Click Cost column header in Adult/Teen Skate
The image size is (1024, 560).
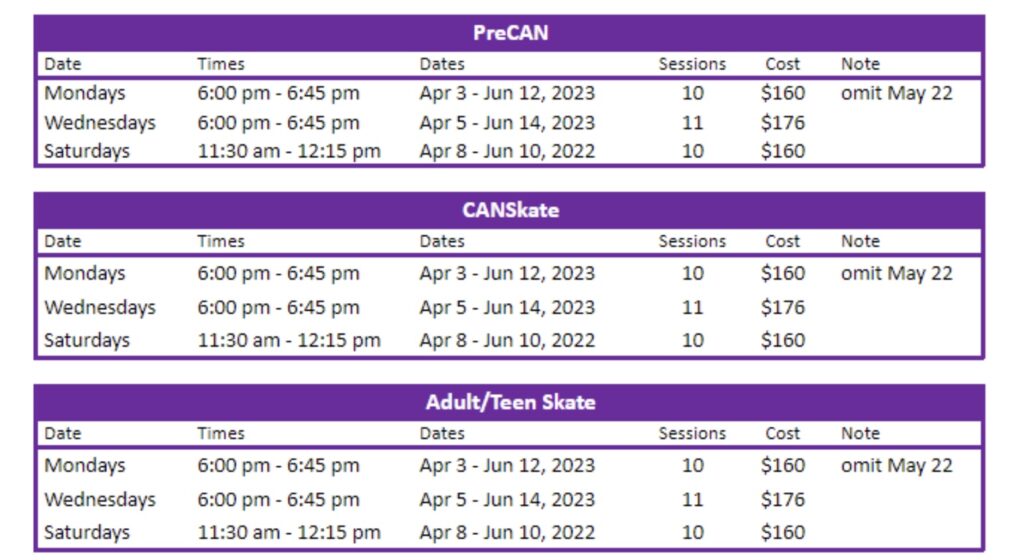tap(782, 433)
